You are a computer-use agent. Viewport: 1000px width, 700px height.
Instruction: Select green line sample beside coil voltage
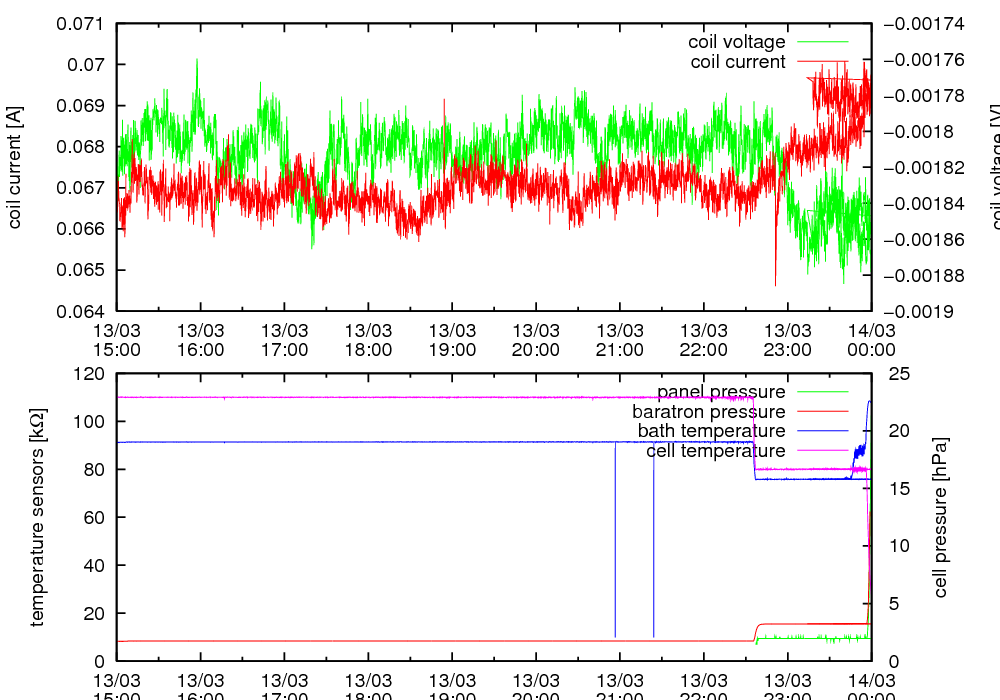pyautogui.click(x=822, y=42)
